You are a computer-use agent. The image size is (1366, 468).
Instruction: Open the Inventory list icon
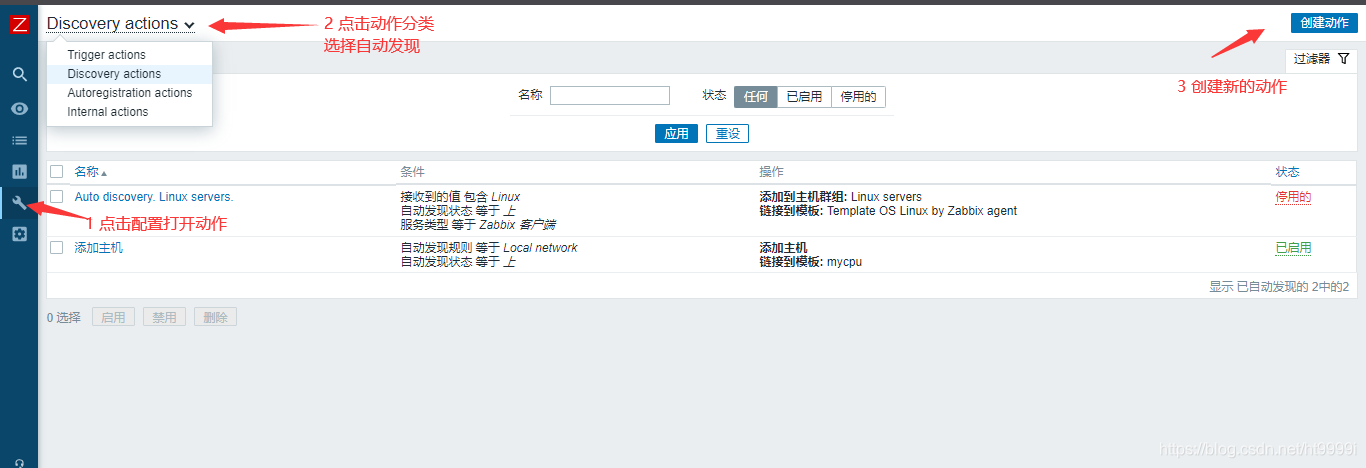click(x=19, y=140)
